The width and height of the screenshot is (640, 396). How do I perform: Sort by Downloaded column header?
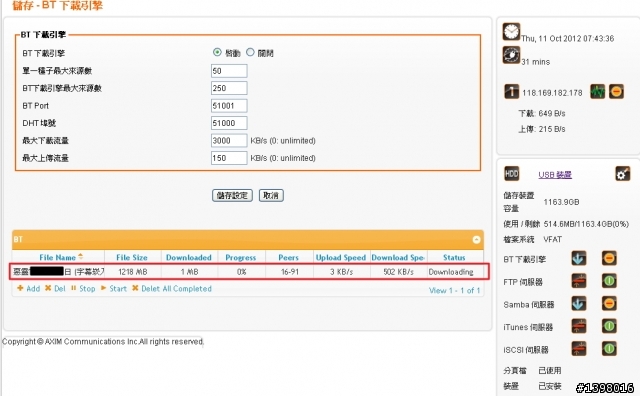point(189,258)
